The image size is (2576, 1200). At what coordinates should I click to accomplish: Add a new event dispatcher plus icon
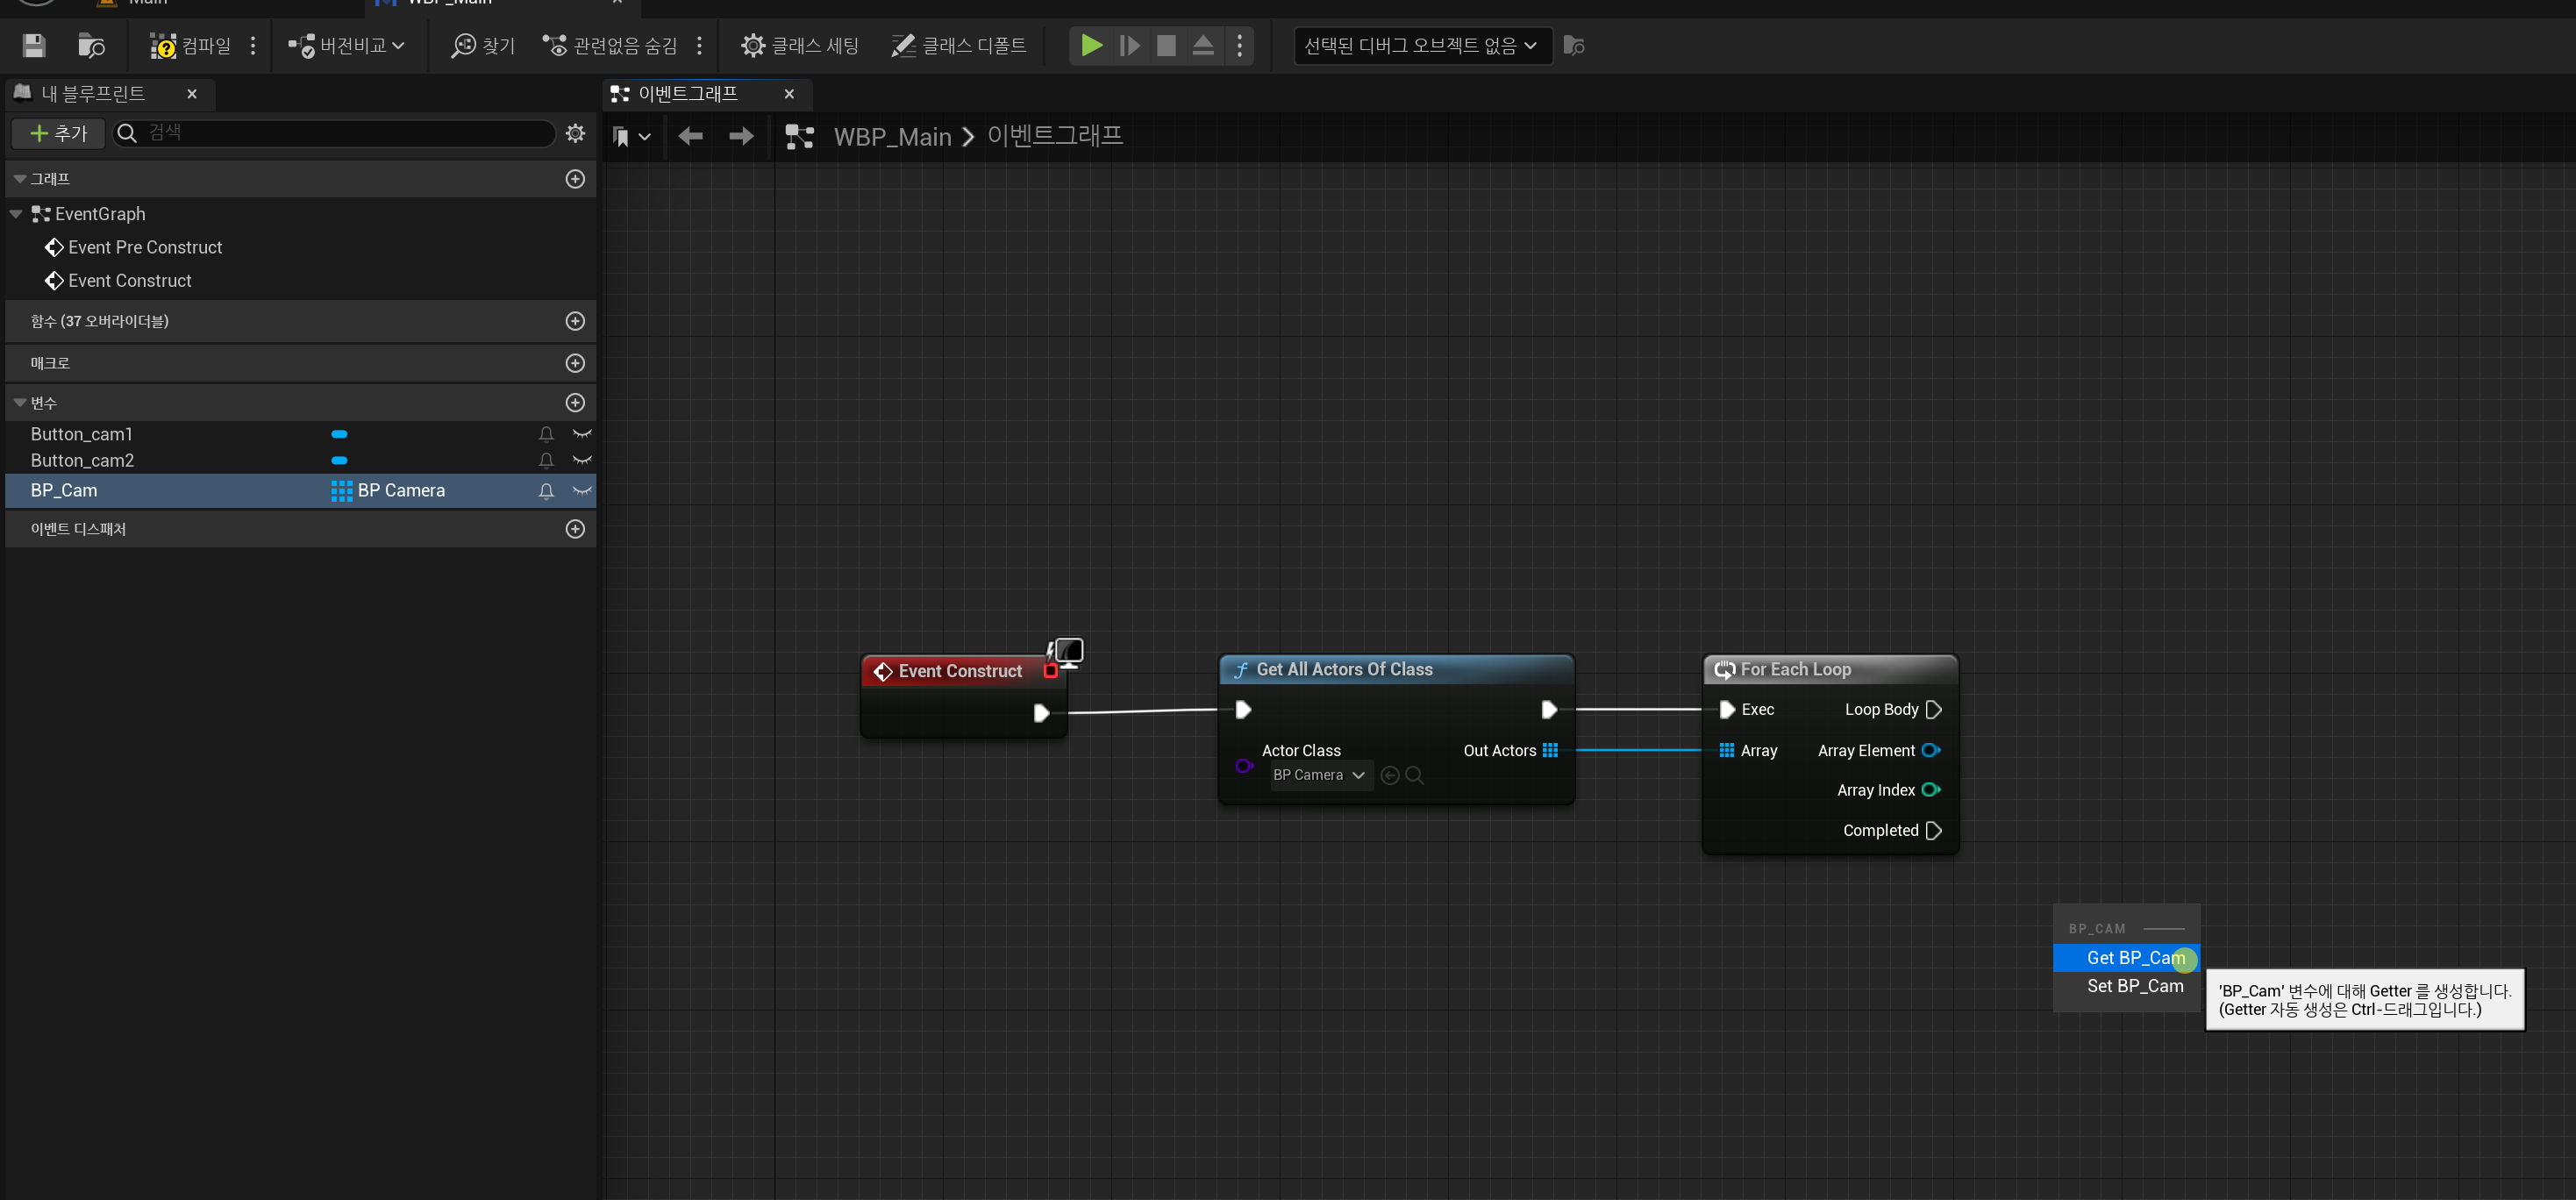[x=575, y=529]
